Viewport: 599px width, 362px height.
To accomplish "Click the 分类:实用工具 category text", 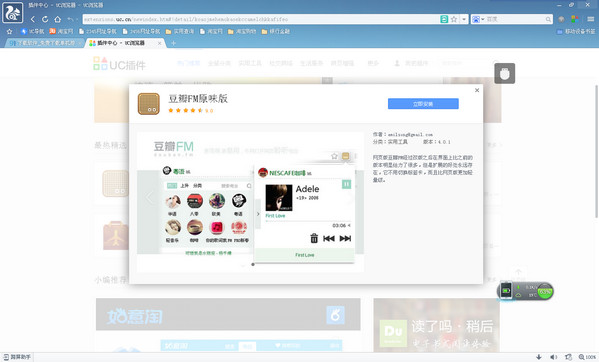I will (390, 142).
